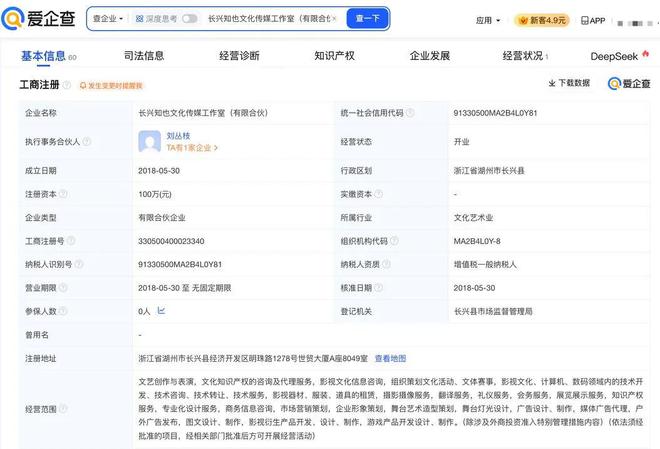Open the chart icon beside 0人
The image size is (660, 449).
[161, 311]
